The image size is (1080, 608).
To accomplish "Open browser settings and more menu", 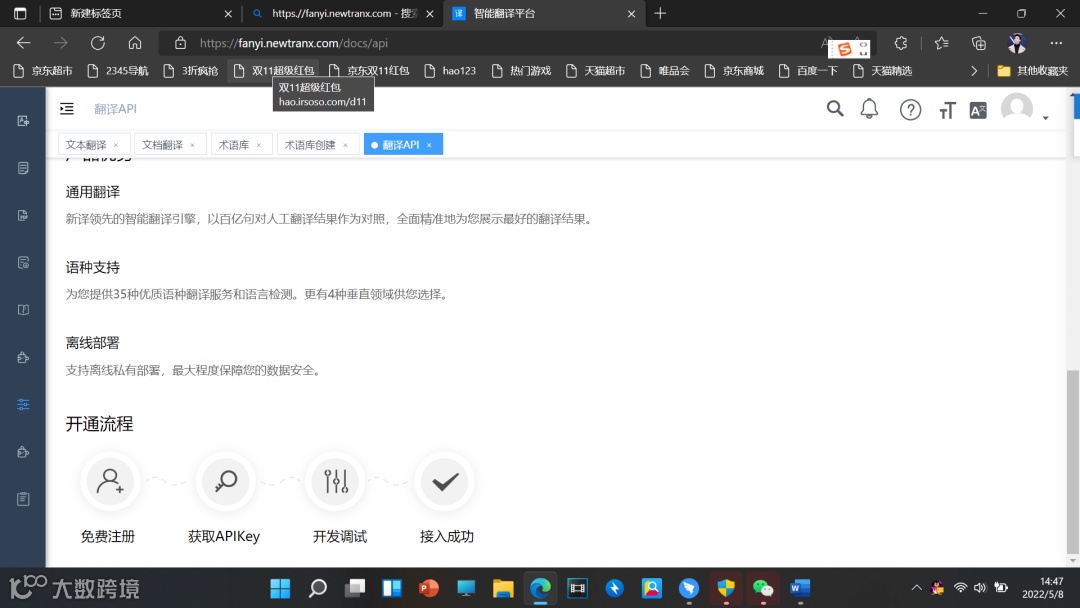I will tap(1056, 43).
